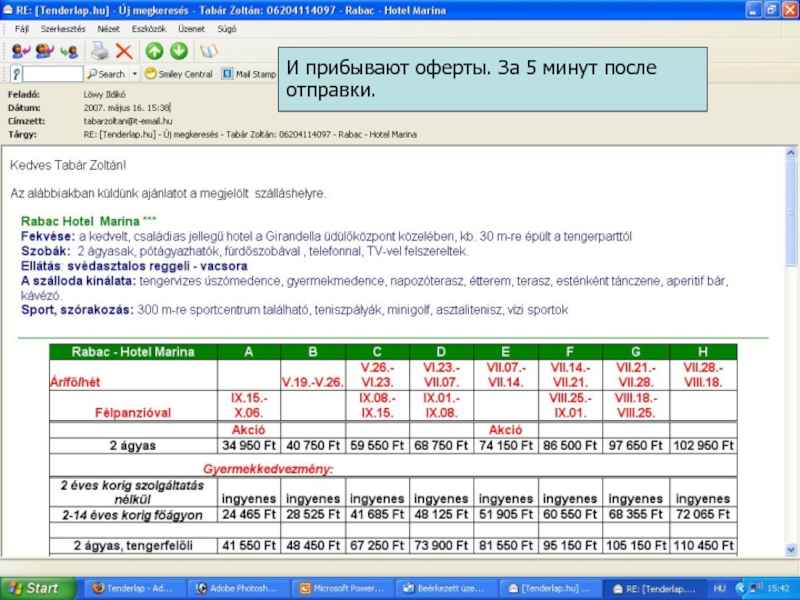This screenshot has height=600, width=800.
Task: Click the Mail Stamp button
Action: [249, 74]
